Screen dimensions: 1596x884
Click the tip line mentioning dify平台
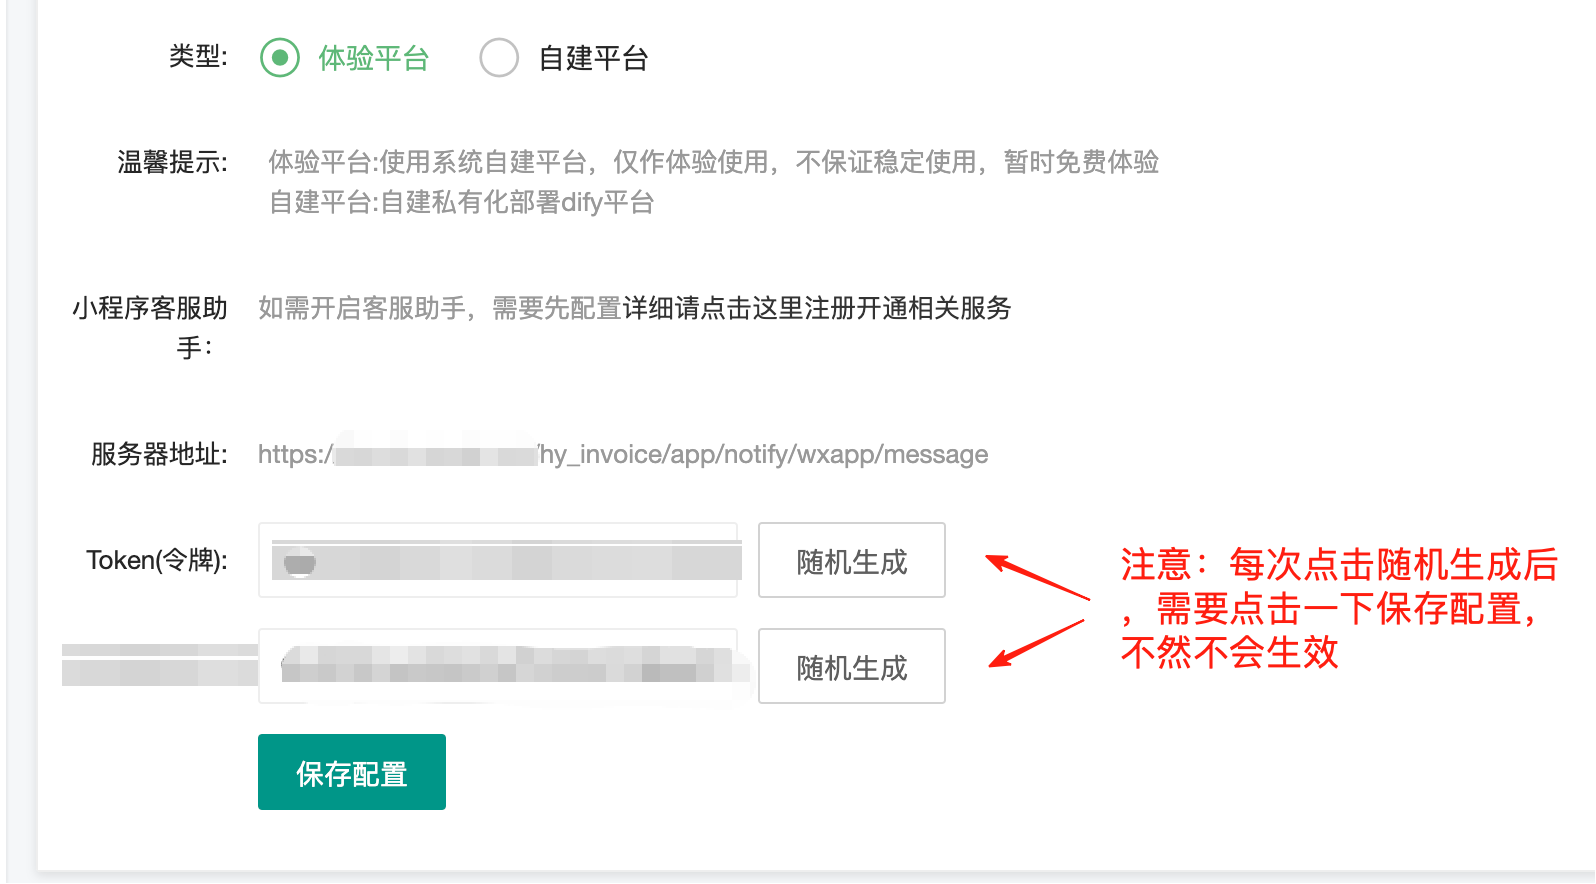[461, 202]
